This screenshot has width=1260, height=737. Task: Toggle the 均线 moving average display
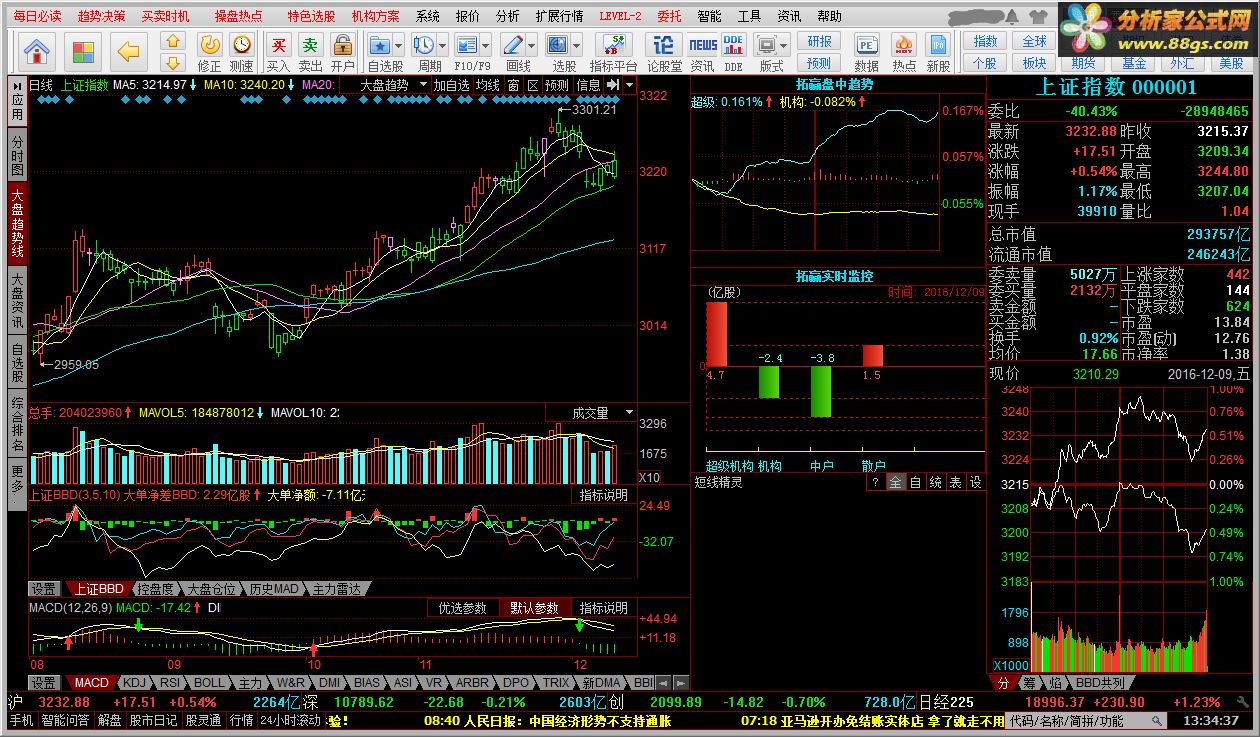click(x=487, y=85)
